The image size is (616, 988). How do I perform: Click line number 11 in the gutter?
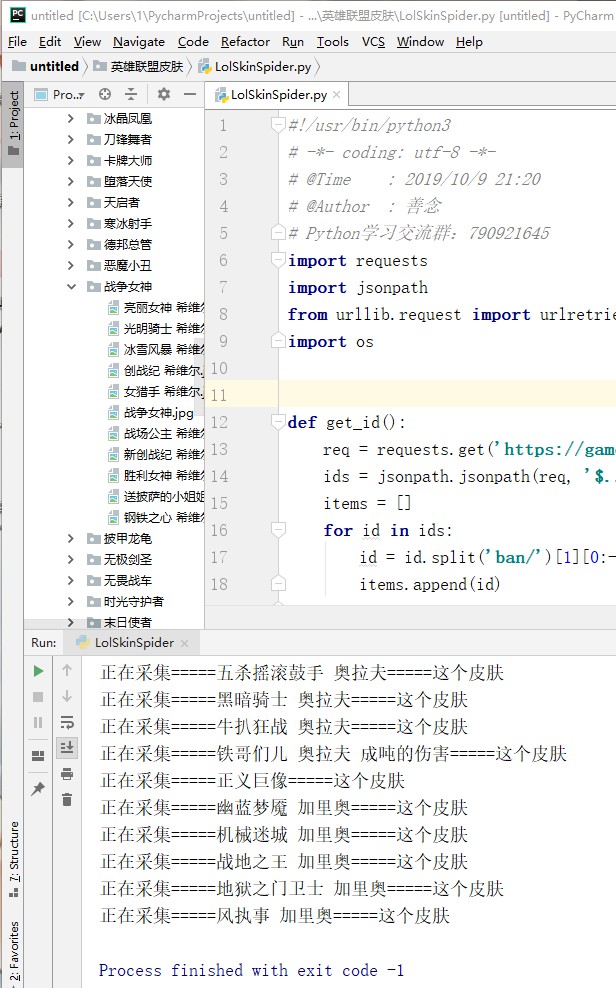tap(219, 395)
